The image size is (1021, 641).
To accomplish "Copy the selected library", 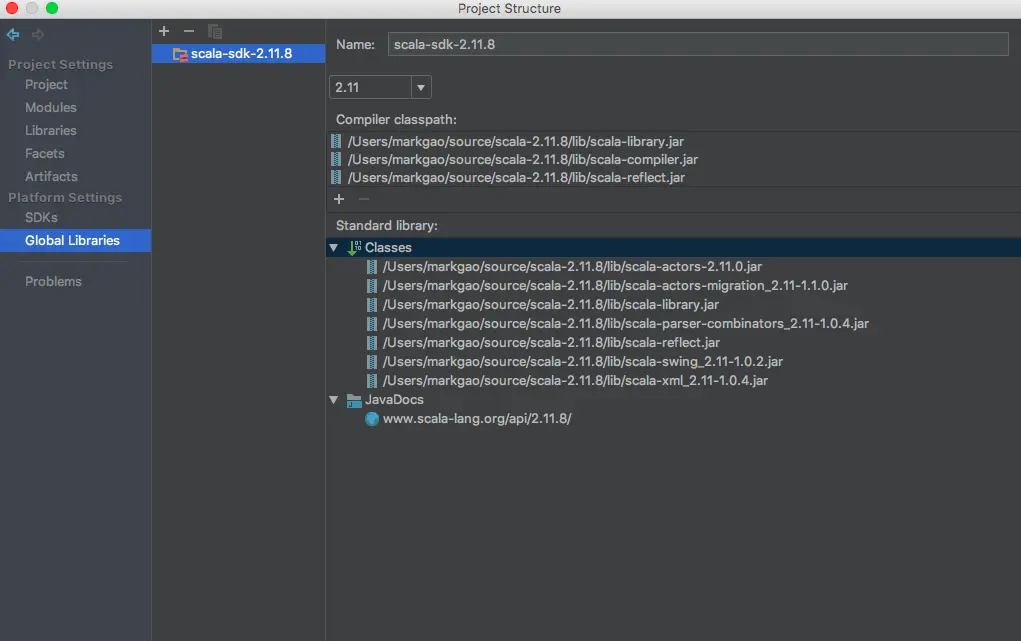I will click(x=215, y=31).
